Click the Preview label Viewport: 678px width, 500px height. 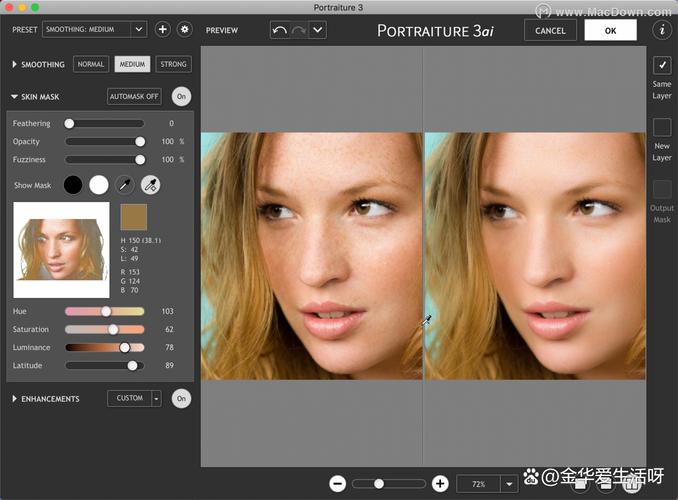click(x=222, y=30)
